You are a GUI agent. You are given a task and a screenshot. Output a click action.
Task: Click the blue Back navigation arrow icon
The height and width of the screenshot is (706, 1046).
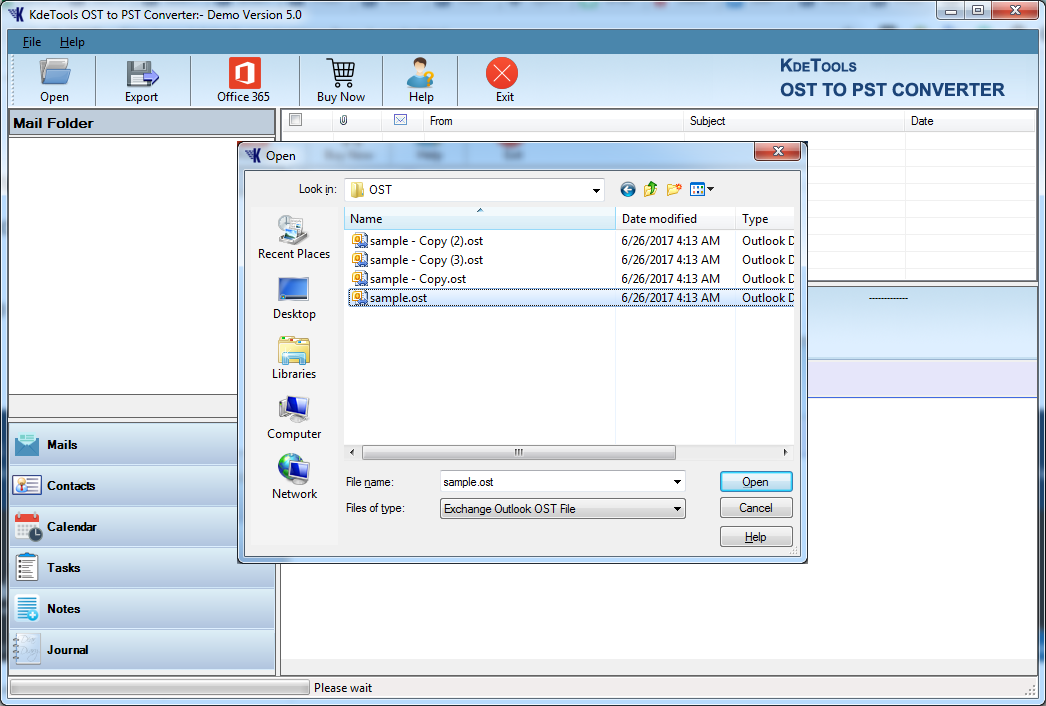click(628, 190)
